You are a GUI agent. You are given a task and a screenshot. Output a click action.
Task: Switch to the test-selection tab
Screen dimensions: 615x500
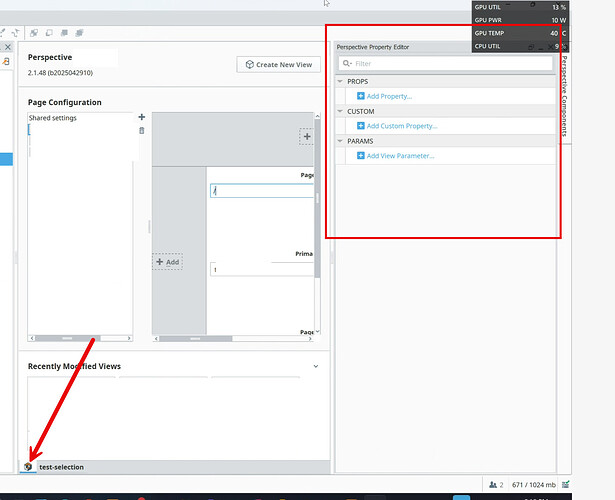[61, 467]
